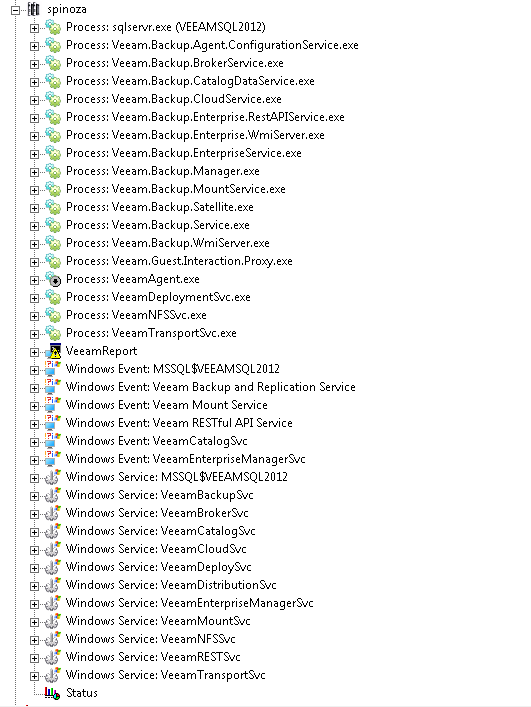Click service icon for VeeamDistributionSvc
This screenshot has width=531, height=707.
pos(52,585)
